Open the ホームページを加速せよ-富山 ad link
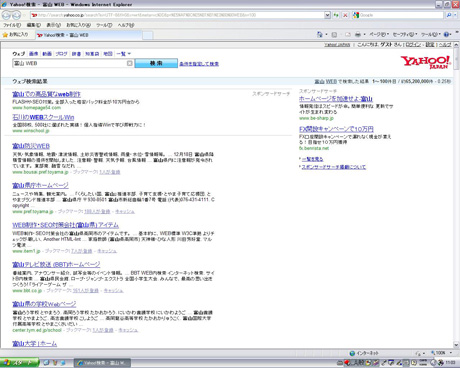The width and height of the screenshot is (460, 368). point(336,99)
